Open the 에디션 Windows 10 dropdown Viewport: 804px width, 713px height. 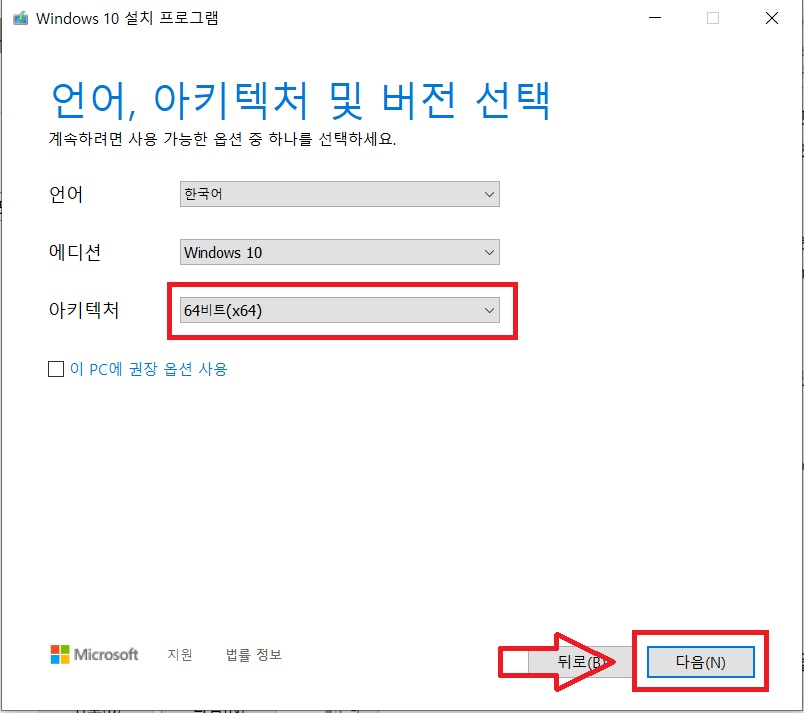(339, 252)
